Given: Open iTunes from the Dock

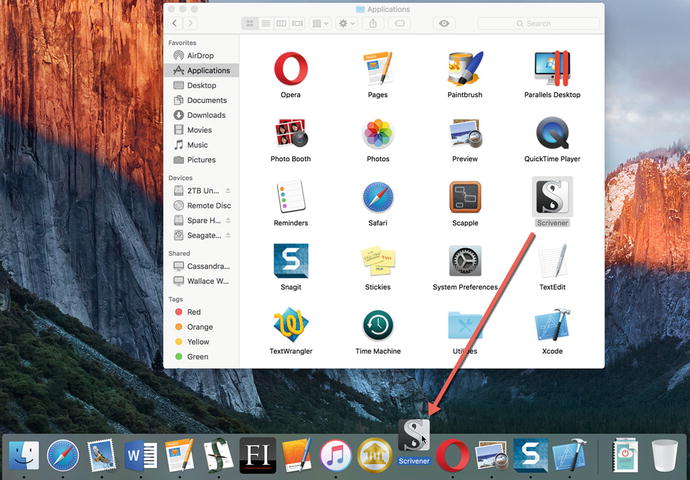Looking at the screenshot, I should click(x=335, y=456).
